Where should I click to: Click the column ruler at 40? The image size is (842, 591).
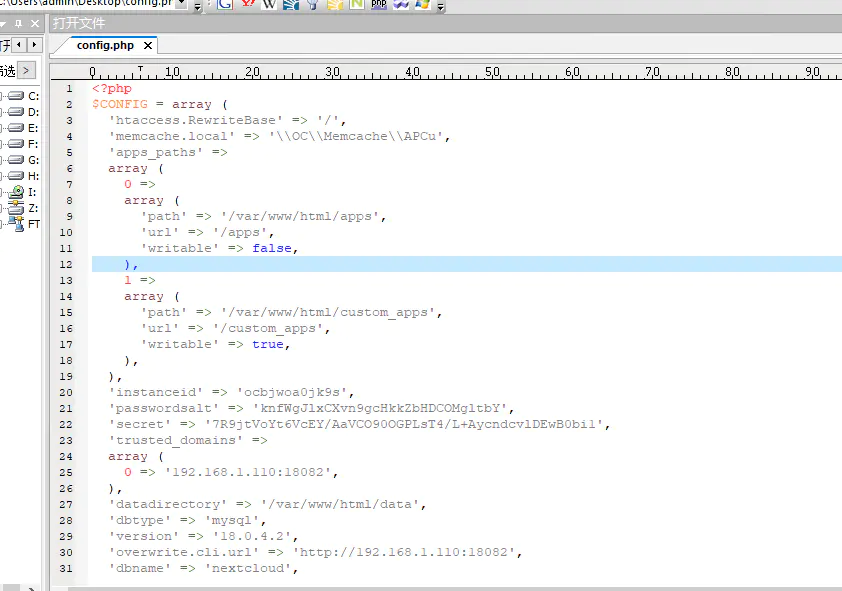pos(412,72)
